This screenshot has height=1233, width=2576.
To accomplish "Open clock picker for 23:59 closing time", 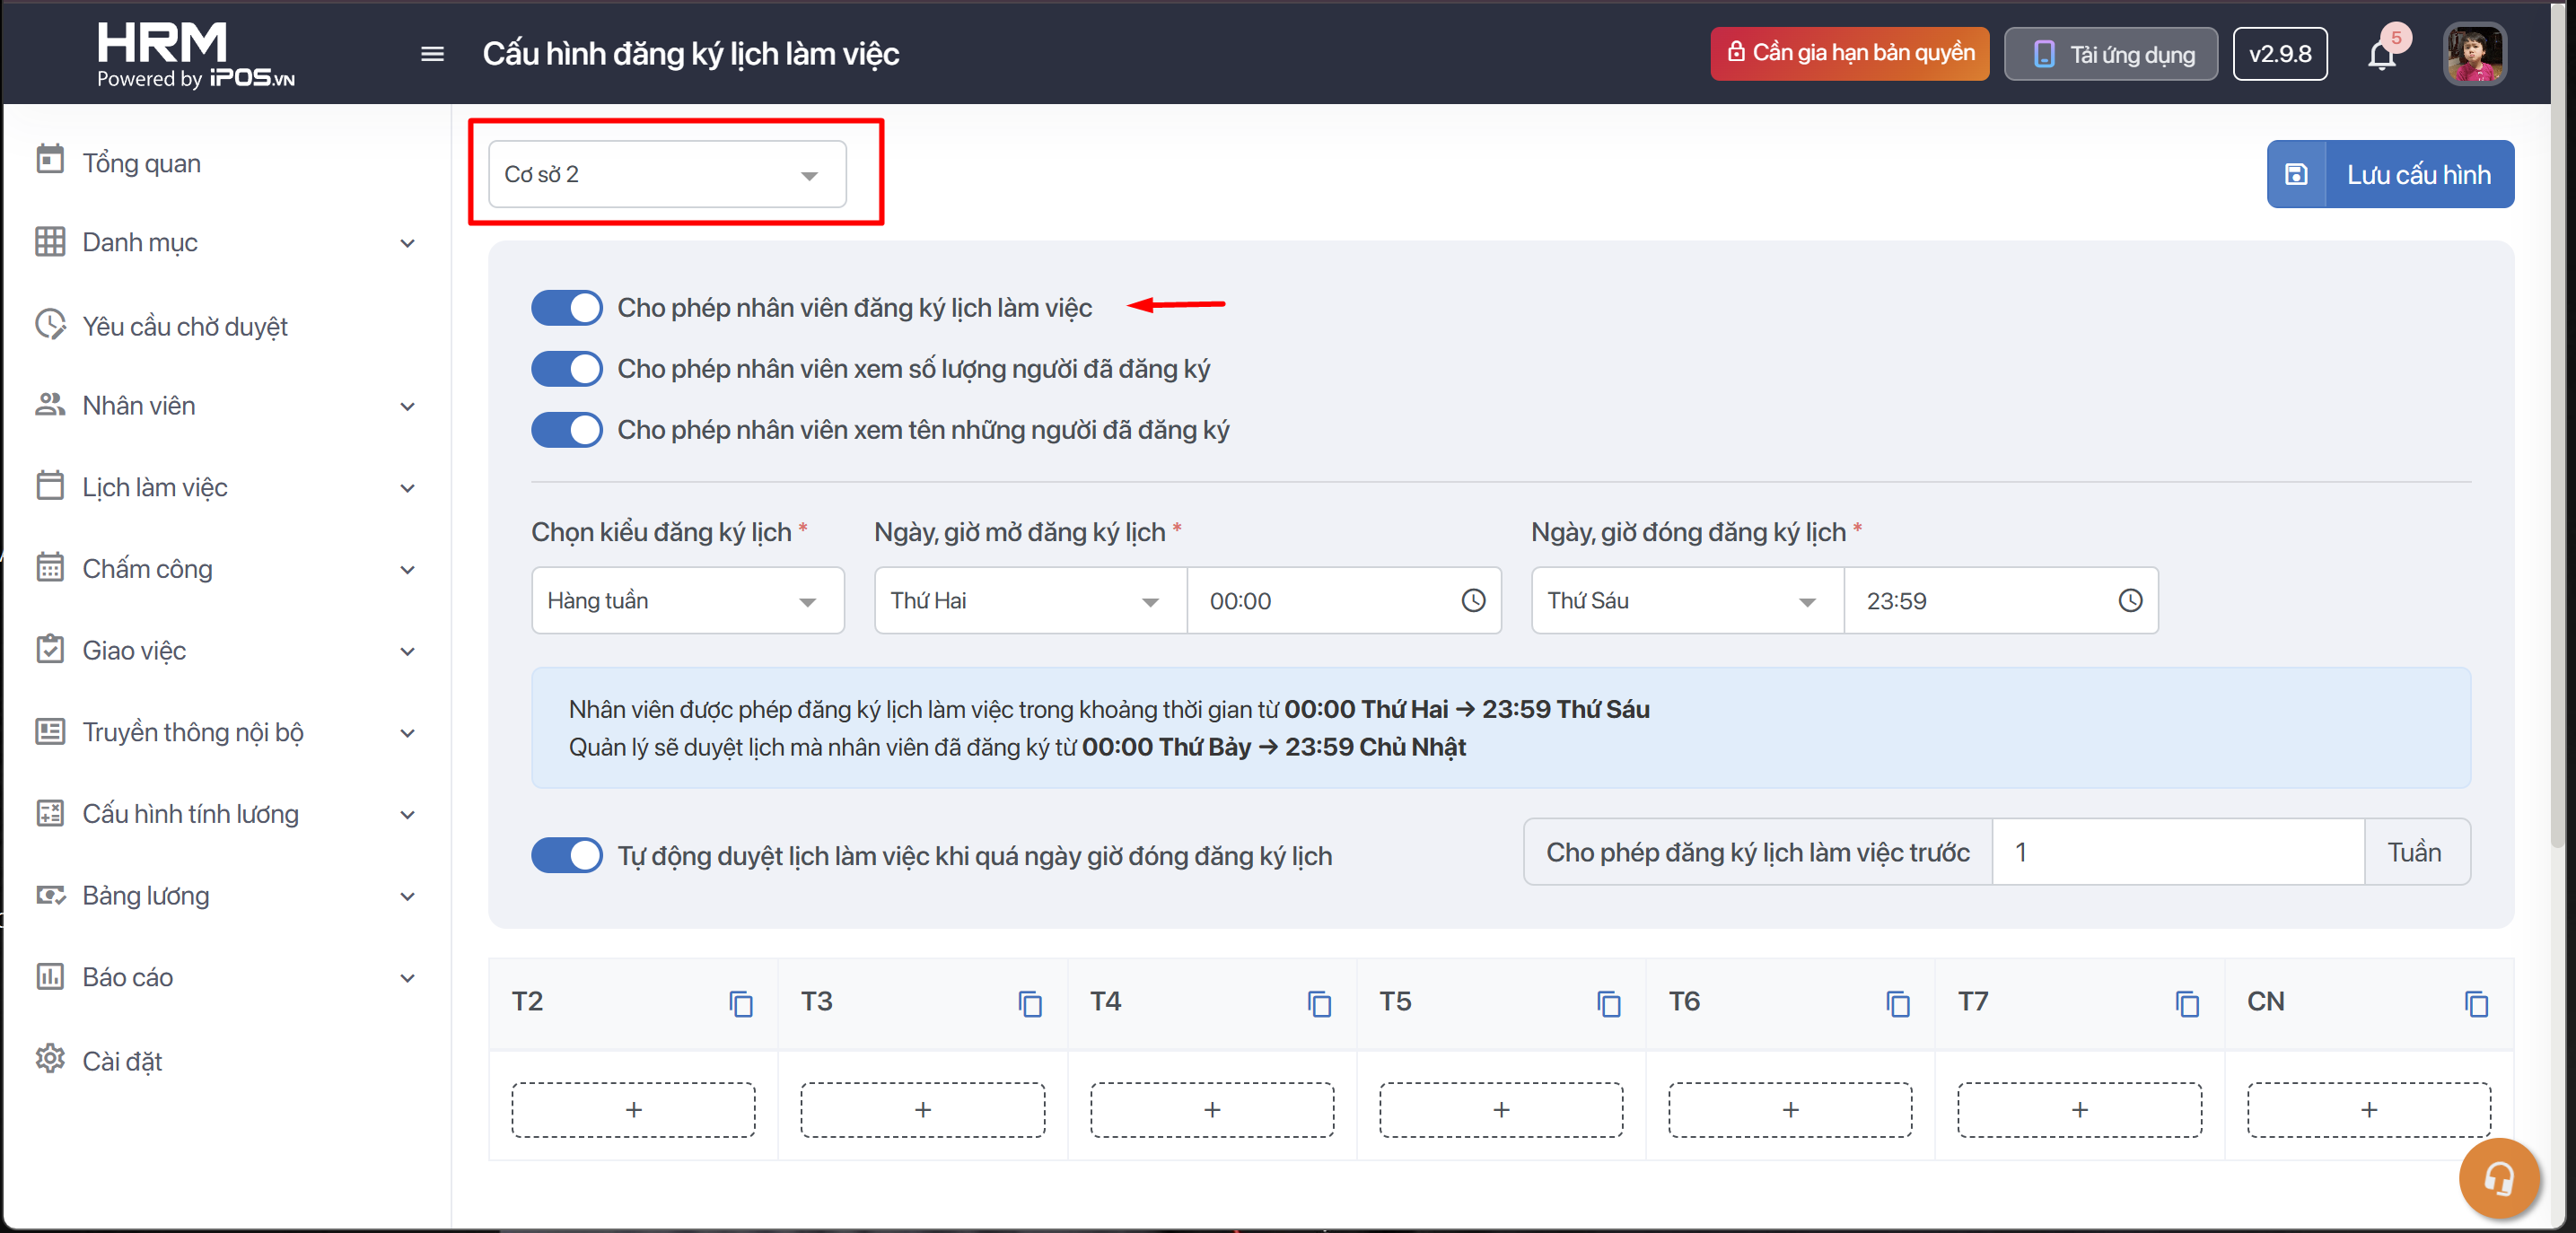I will [2130, 600].
